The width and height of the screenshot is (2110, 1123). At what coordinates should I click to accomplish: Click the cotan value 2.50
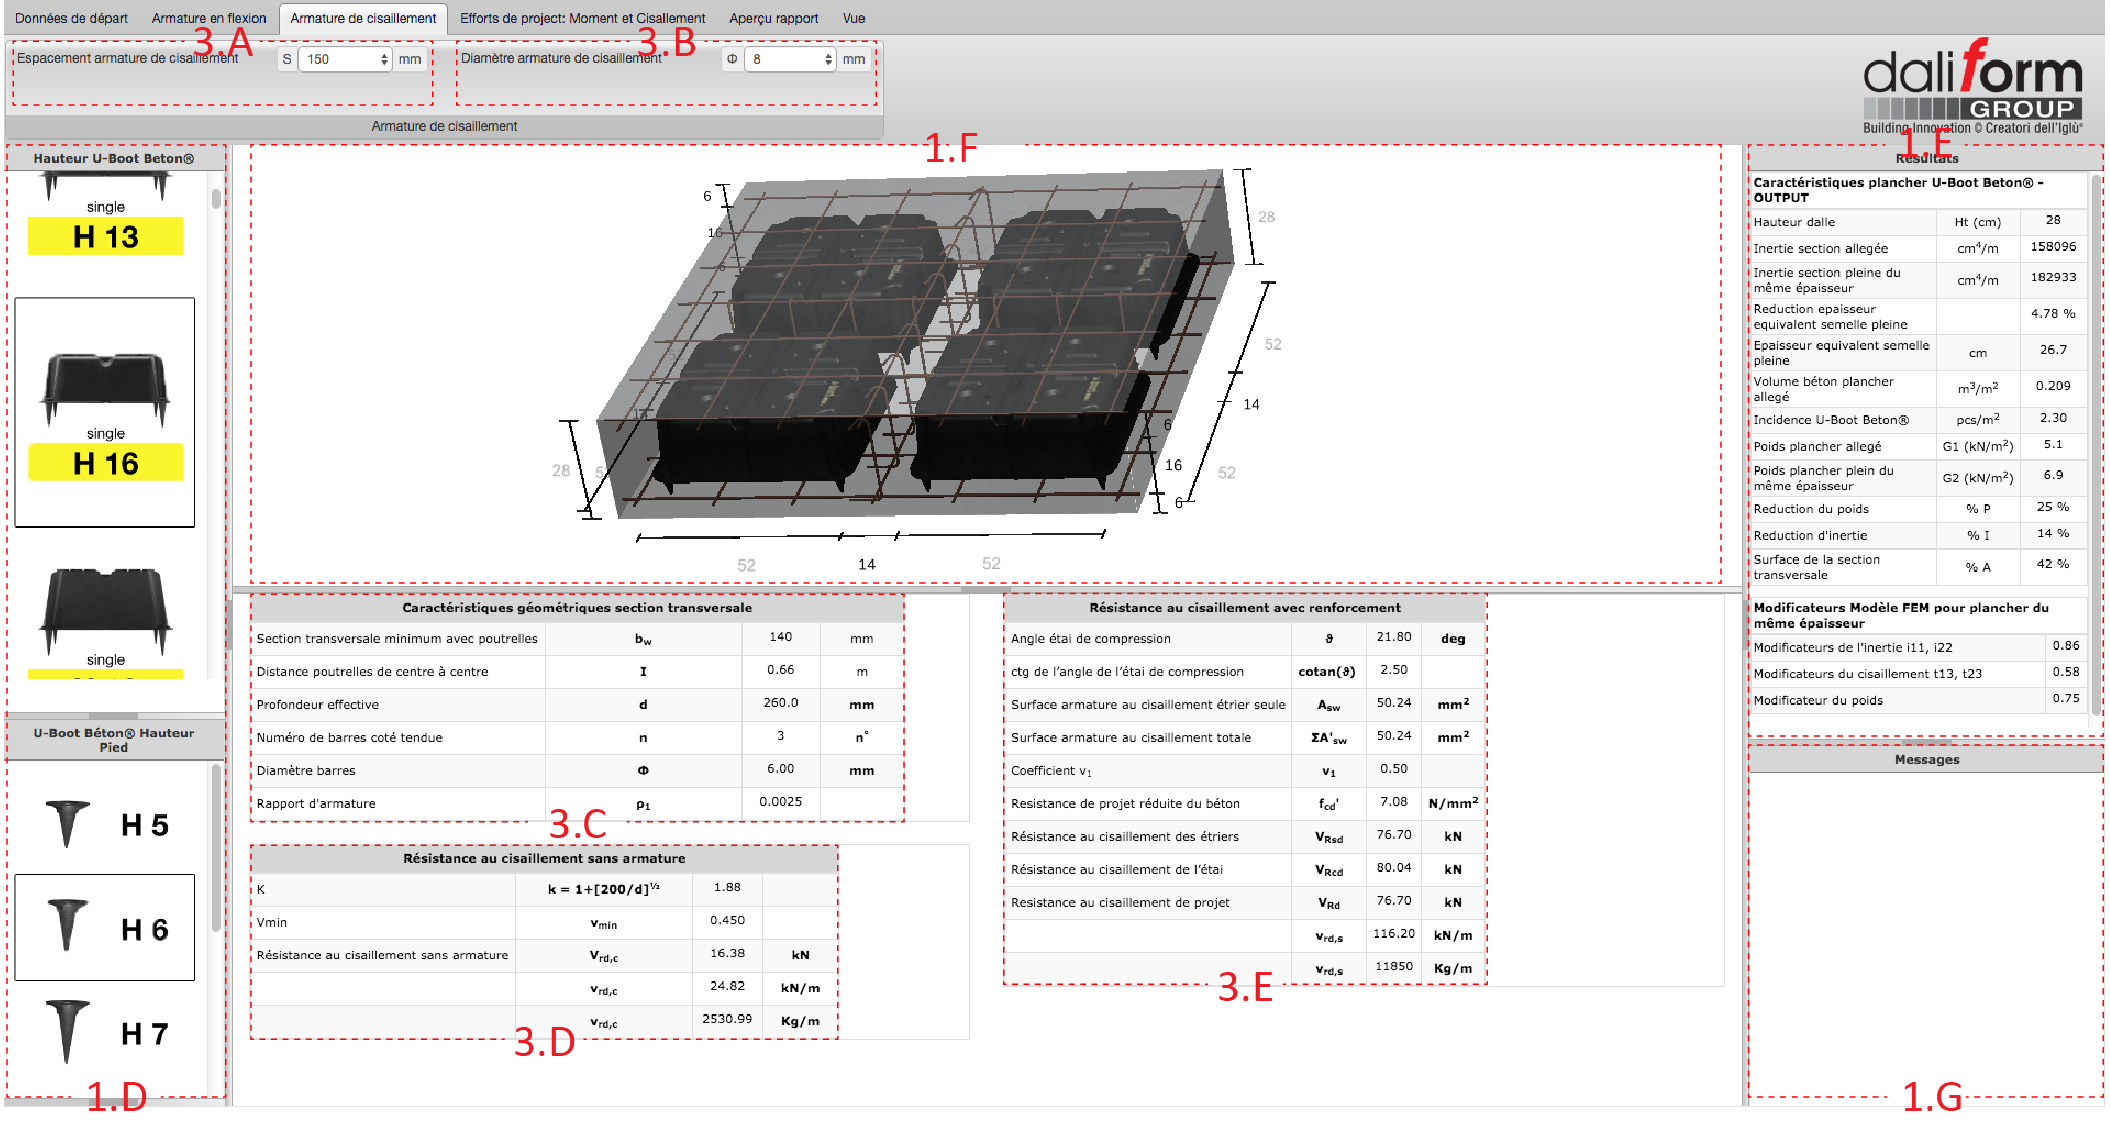coord(1393,670)
